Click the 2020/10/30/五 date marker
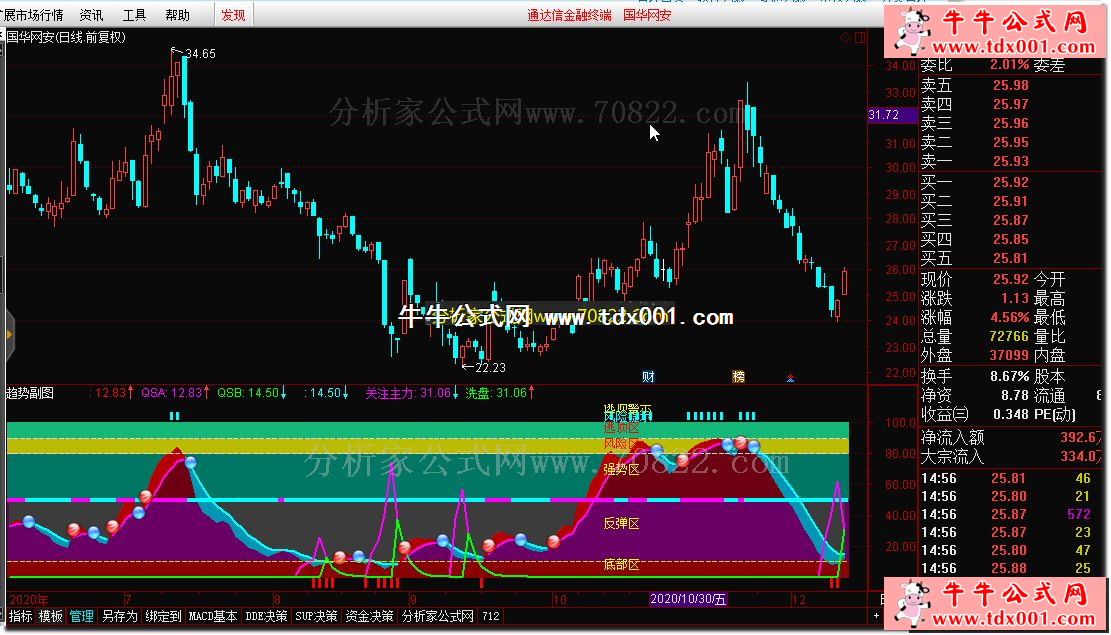 [x=689, y=600]
